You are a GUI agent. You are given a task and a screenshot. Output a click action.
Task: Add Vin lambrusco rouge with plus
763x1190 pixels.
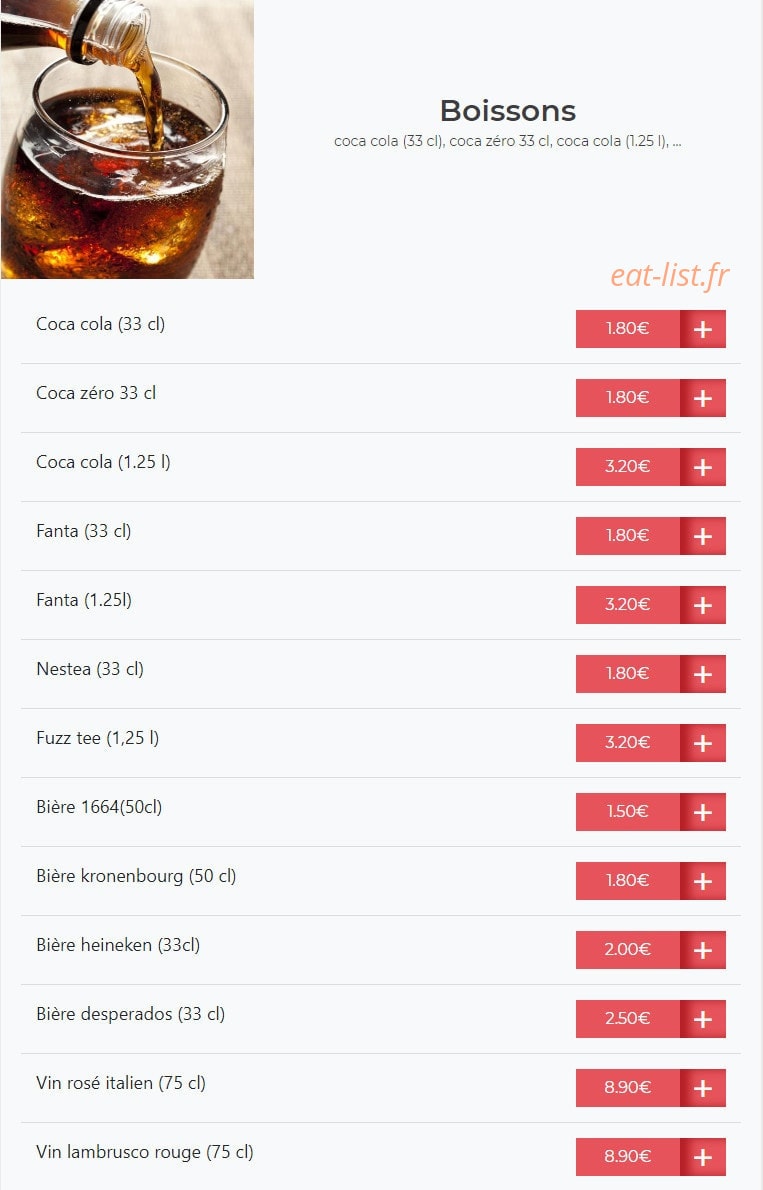(x=702, y=1157)
